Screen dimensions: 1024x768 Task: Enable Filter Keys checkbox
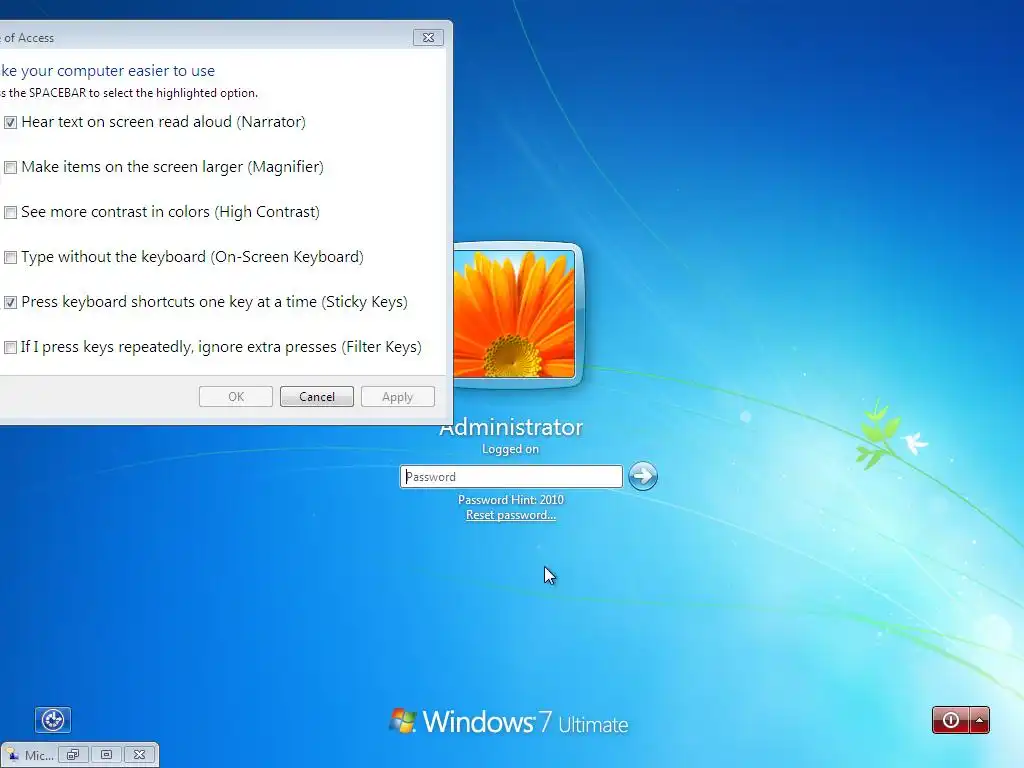click(10, 347)
